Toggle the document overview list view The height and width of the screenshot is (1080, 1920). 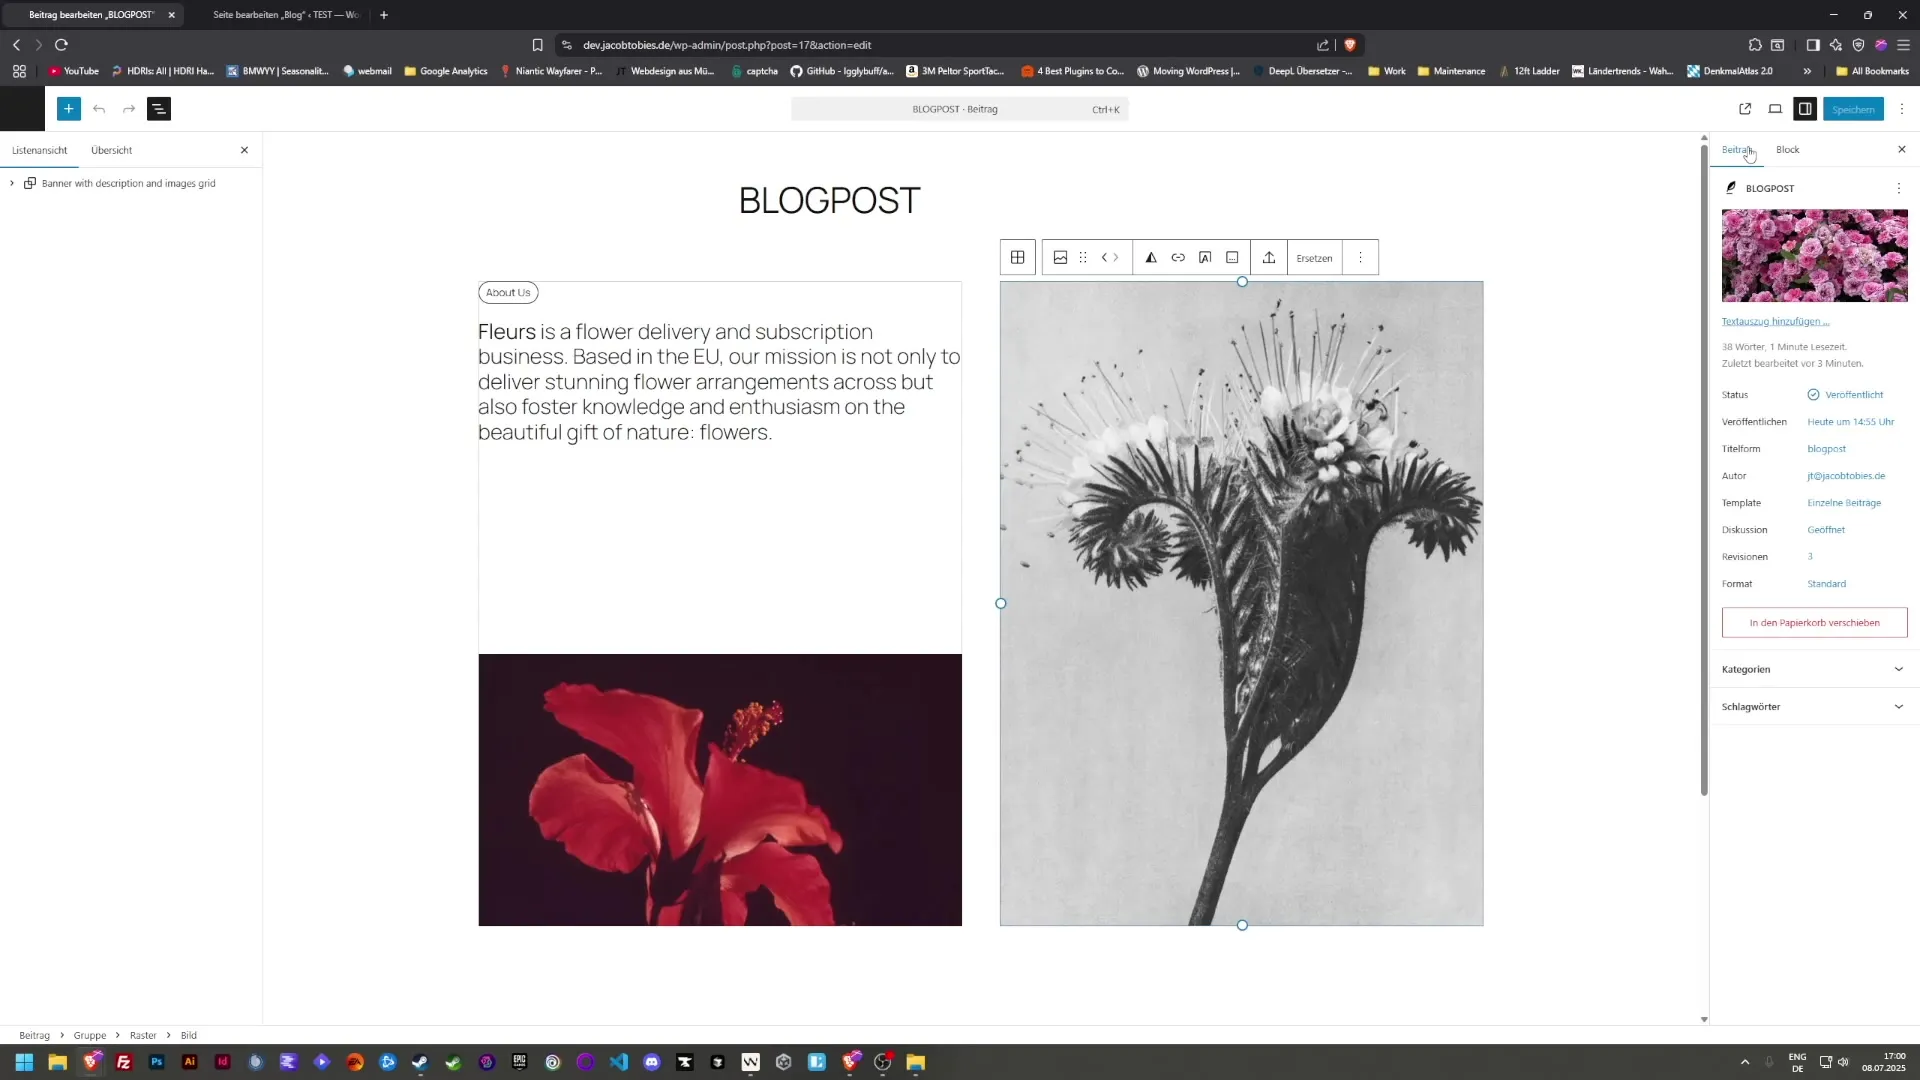pos(159,109)
